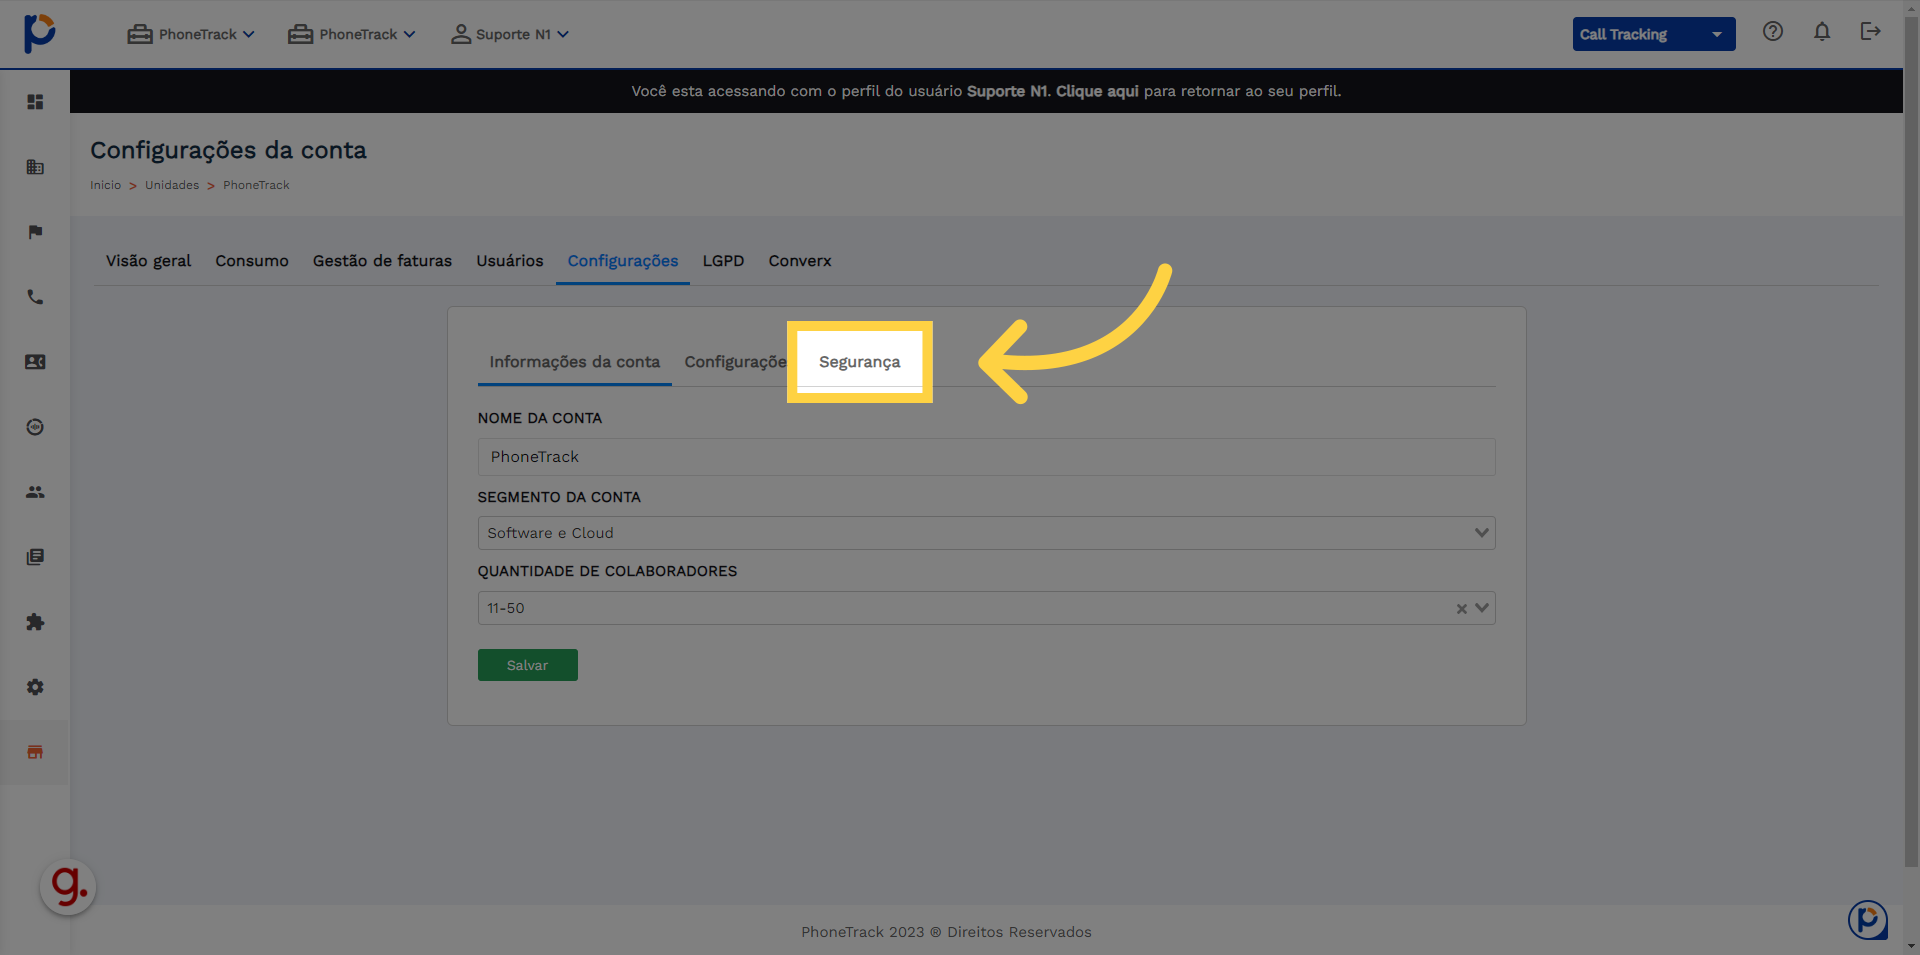Click the Nome da conta input field
Image resolution: width=1920 pixels, height=955 pixels.
click(986, 457)
